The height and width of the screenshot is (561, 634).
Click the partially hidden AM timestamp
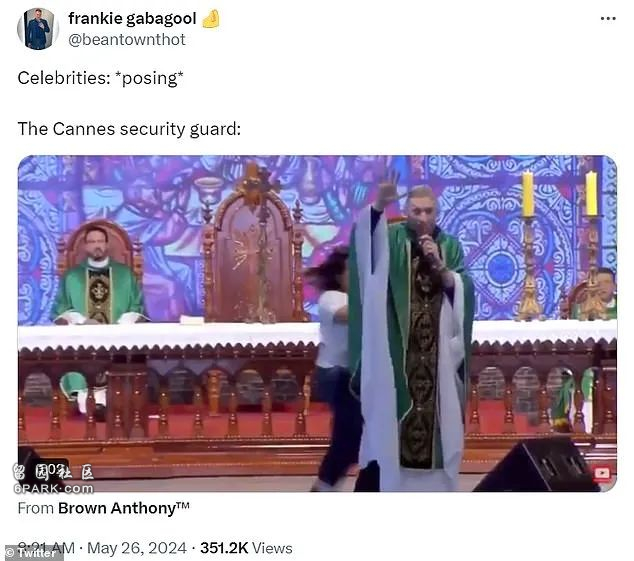[x=47, y=546]
